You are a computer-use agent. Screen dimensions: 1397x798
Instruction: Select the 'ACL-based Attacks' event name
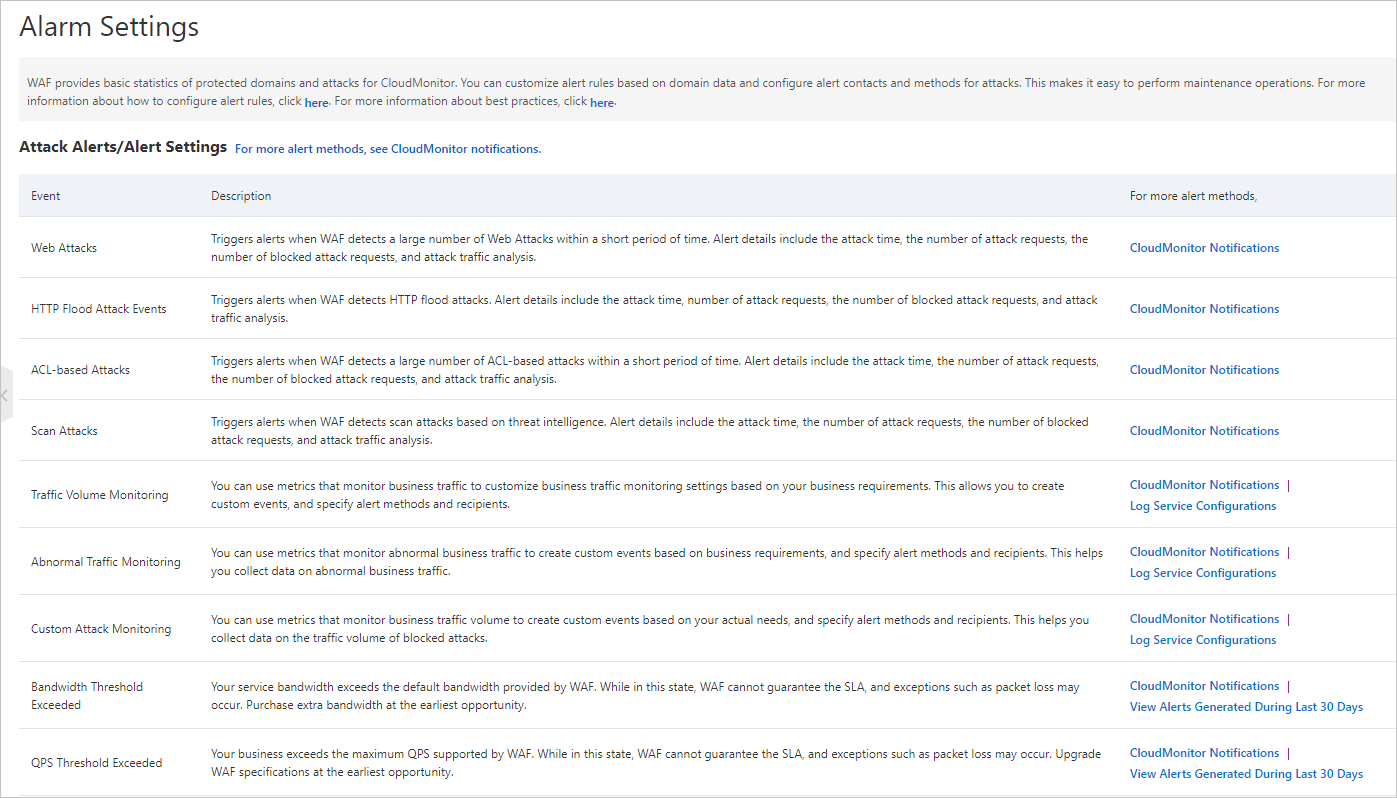[81, 370]
